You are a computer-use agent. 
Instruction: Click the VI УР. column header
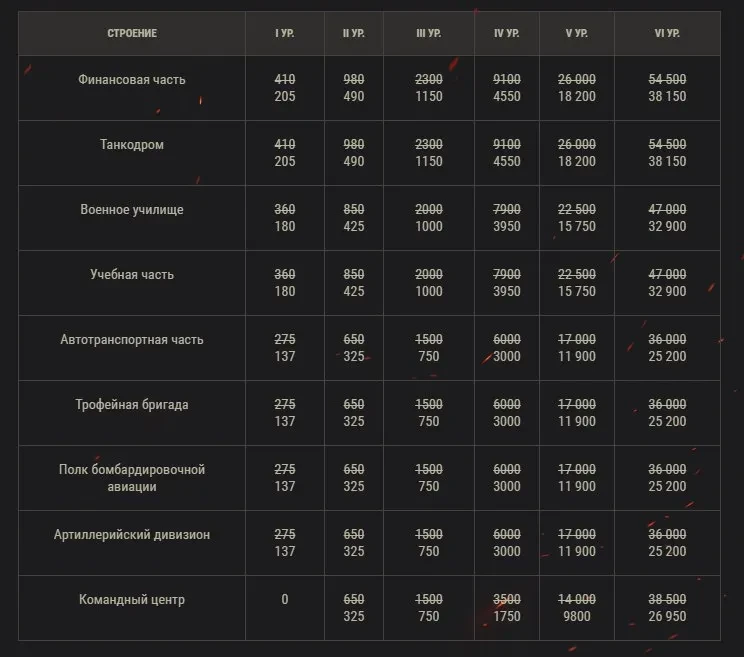pyautogui.click(x=667, y=33)
